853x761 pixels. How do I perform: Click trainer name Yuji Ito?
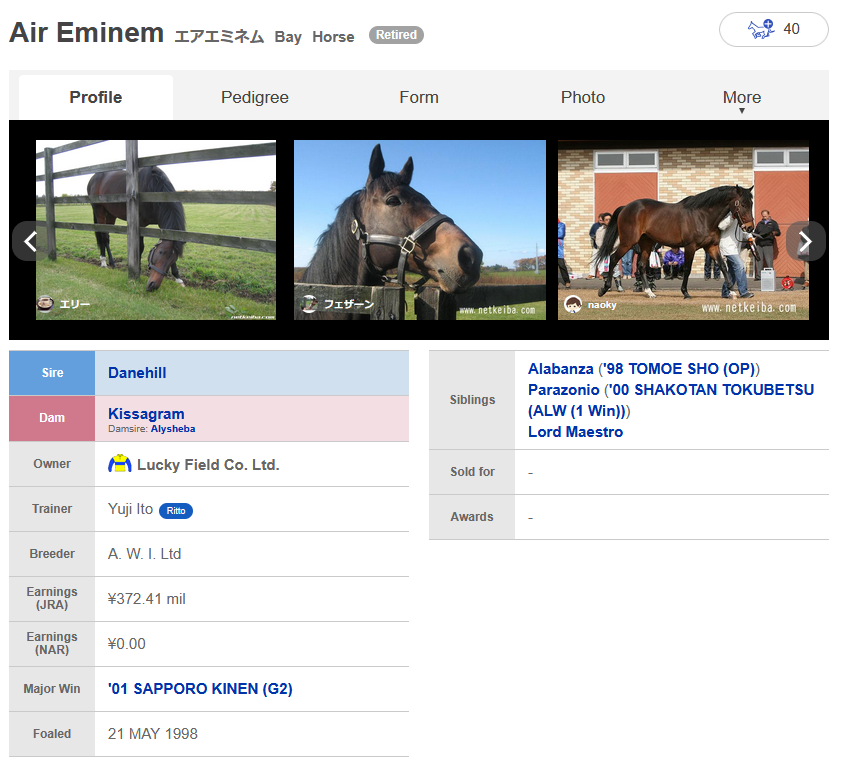(x=131, y=509)
